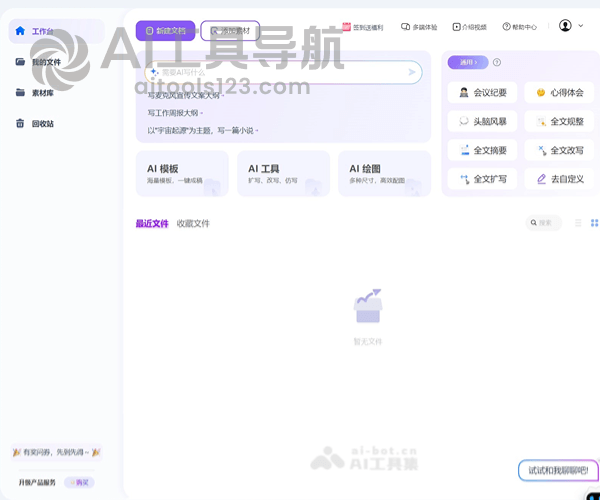Click the 购买 purchase button

(79, 482)
